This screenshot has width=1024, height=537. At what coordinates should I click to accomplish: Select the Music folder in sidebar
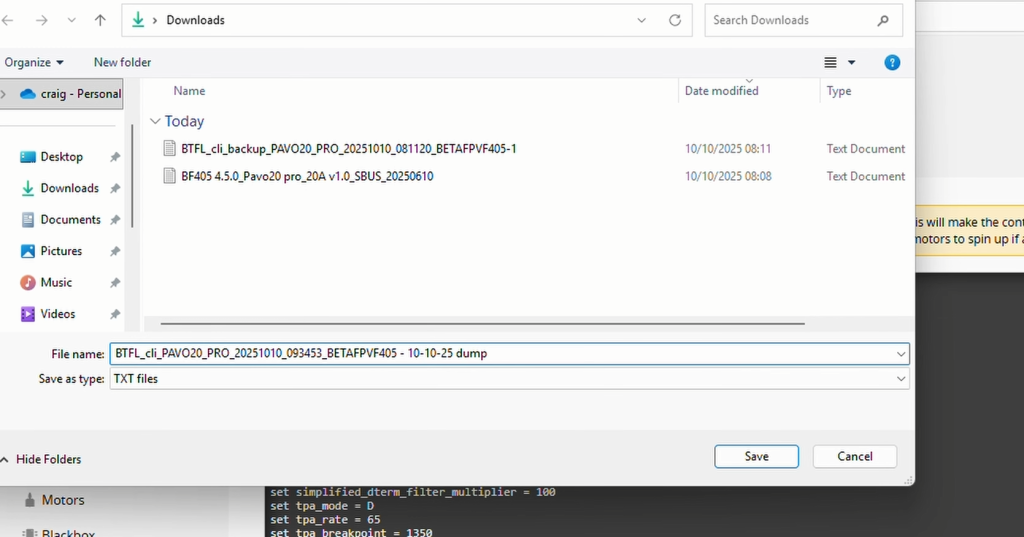tap(56, 283)
